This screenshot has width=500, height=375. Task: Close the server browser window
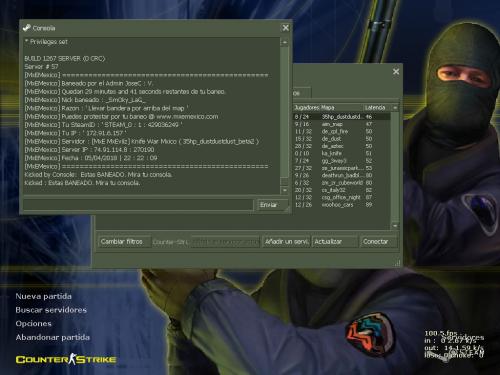[x=396, y=72]
